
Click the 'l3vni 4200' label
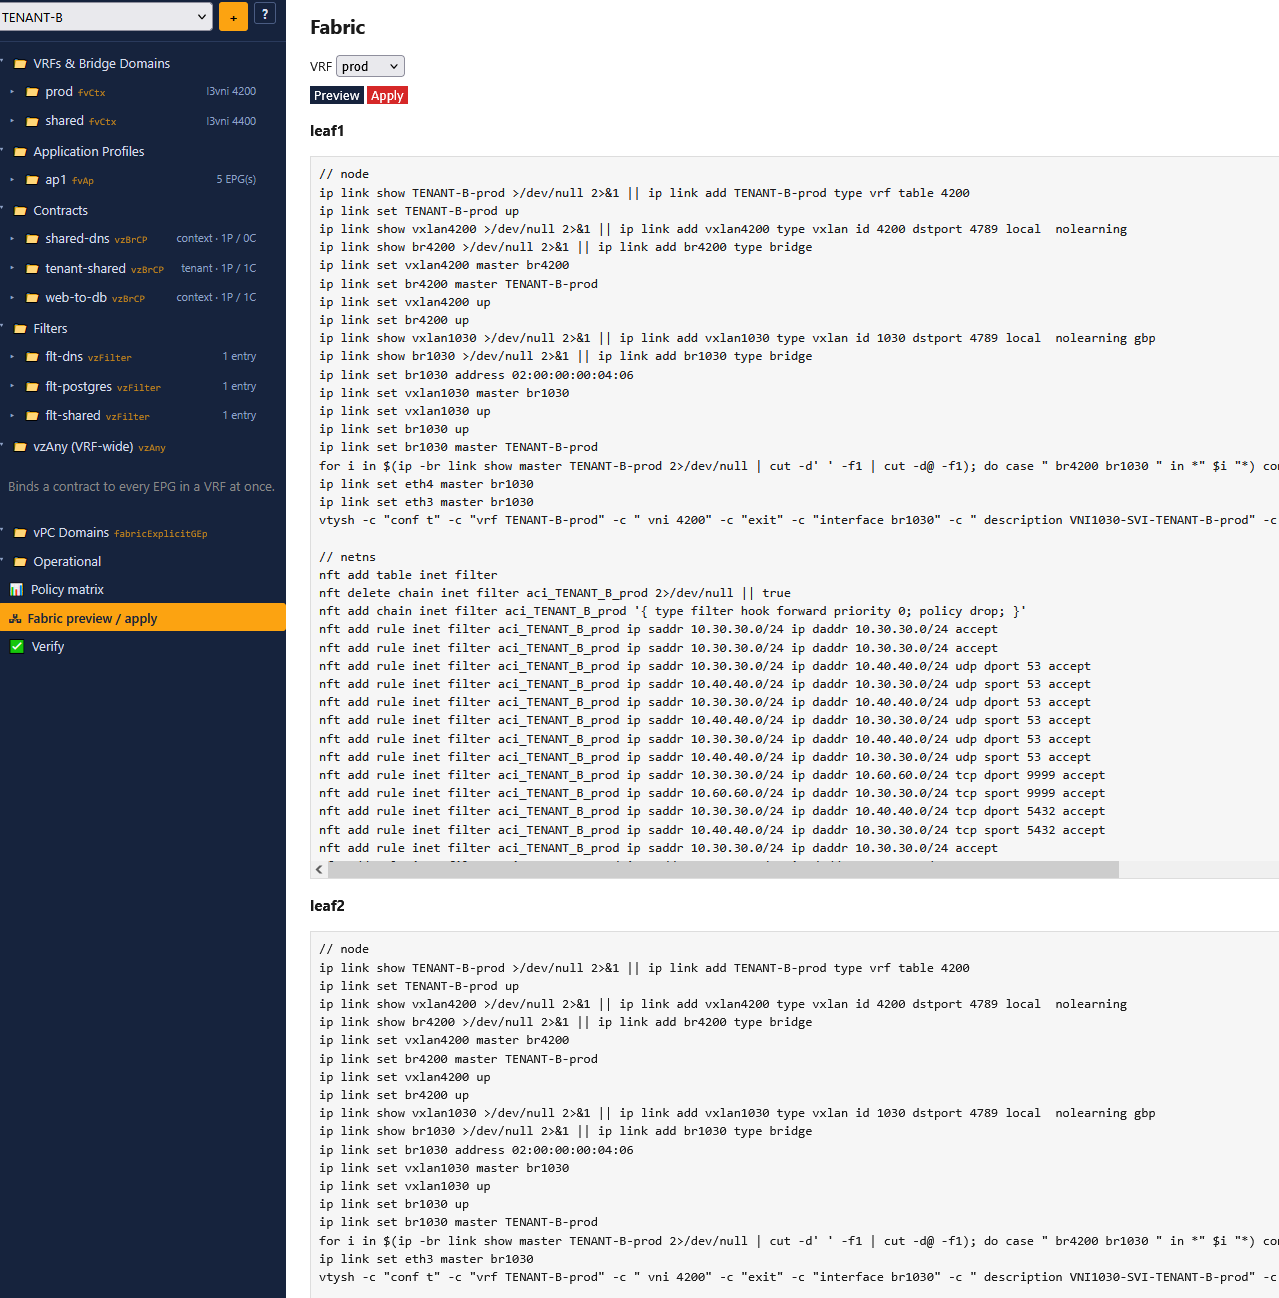click(x=231, y=92)
